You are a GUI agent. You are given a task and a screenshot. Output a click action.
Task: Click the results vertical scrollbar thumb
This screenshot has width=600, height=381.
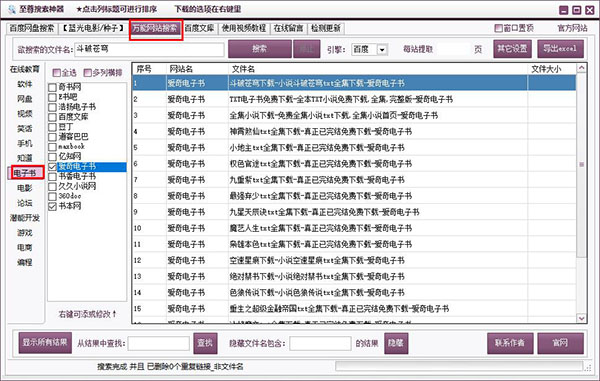582,165
